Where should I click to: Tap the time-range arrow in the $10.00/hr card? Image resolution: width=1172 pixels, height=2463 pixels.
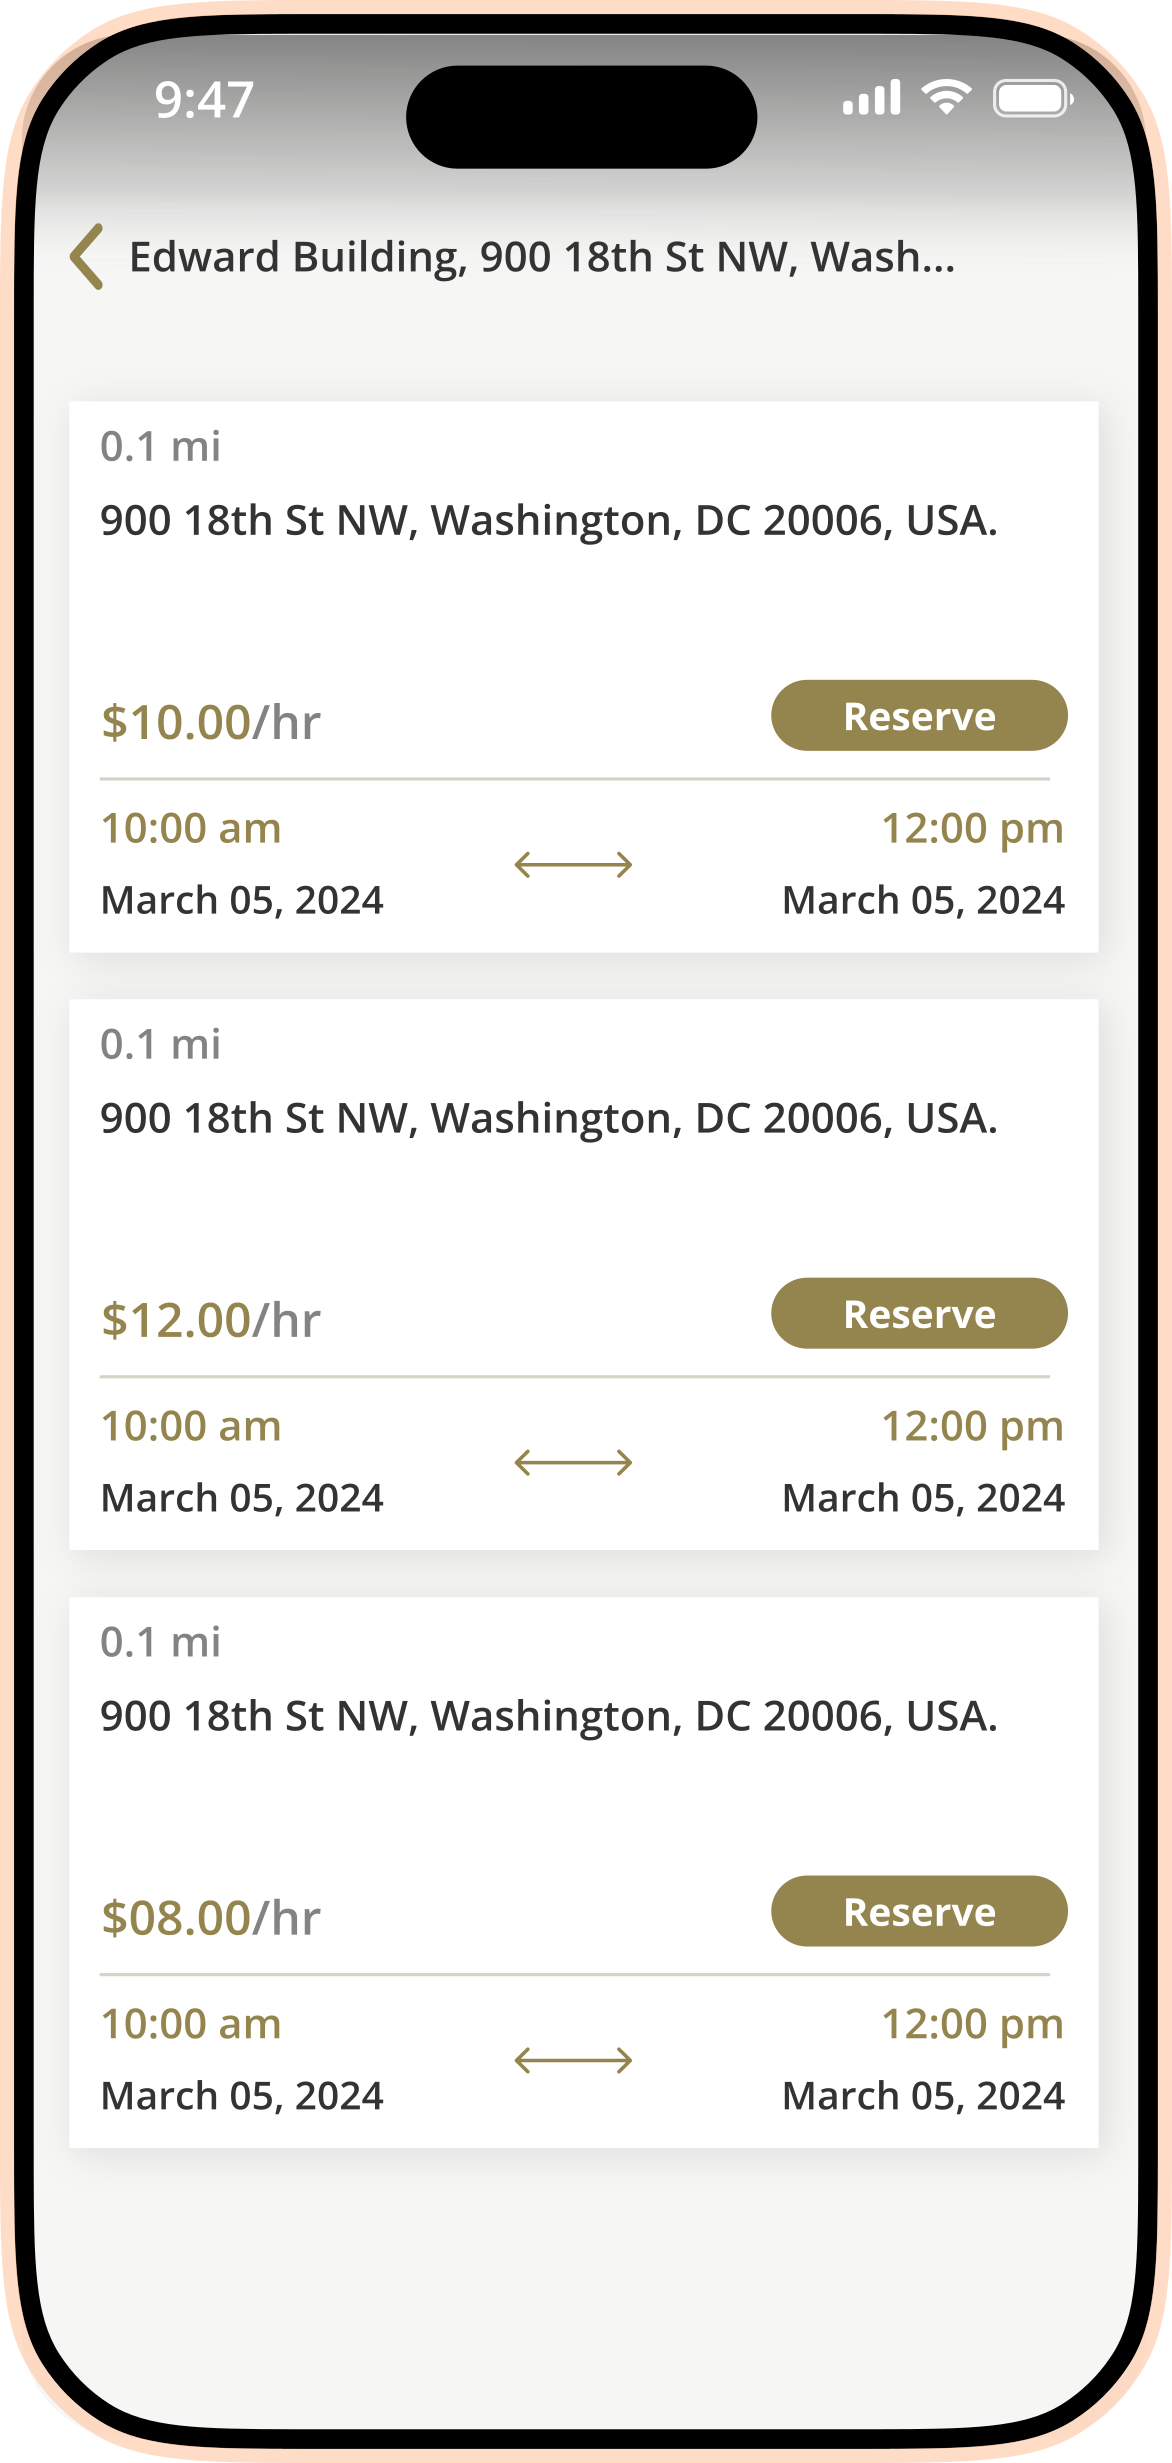tap(573, 864)
